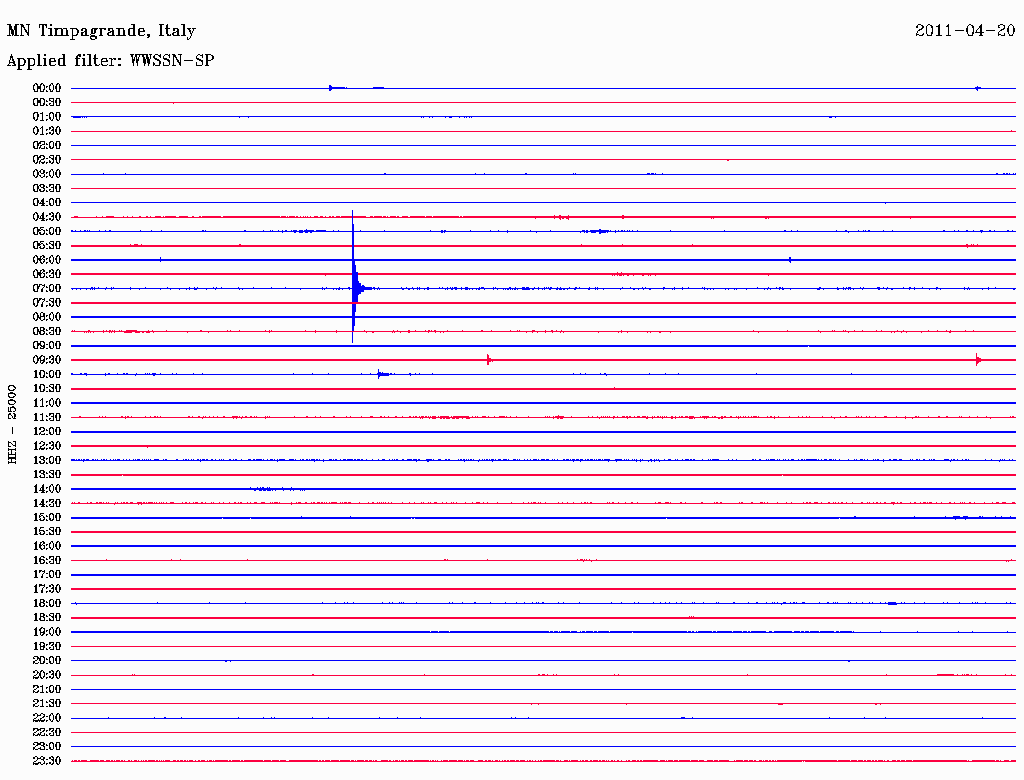Select the 19:00 time label

pos(47,632)
